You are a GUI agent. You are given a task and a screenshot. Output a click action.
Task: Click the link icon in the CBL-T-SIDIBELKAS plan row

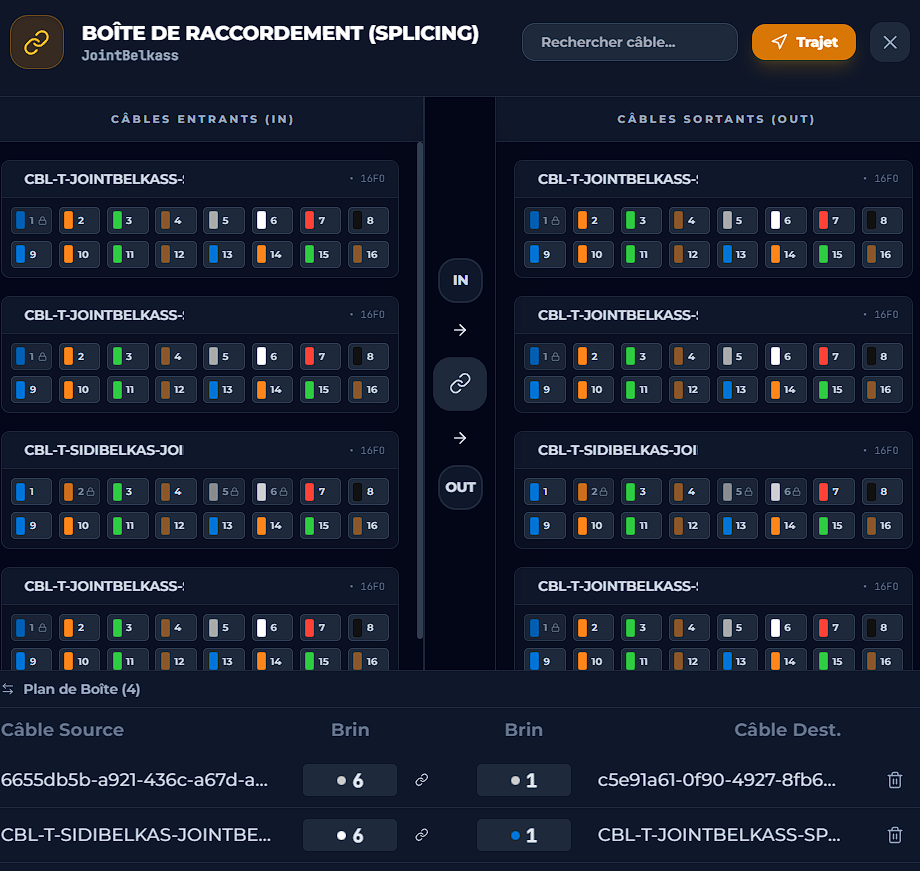point(422,835)
